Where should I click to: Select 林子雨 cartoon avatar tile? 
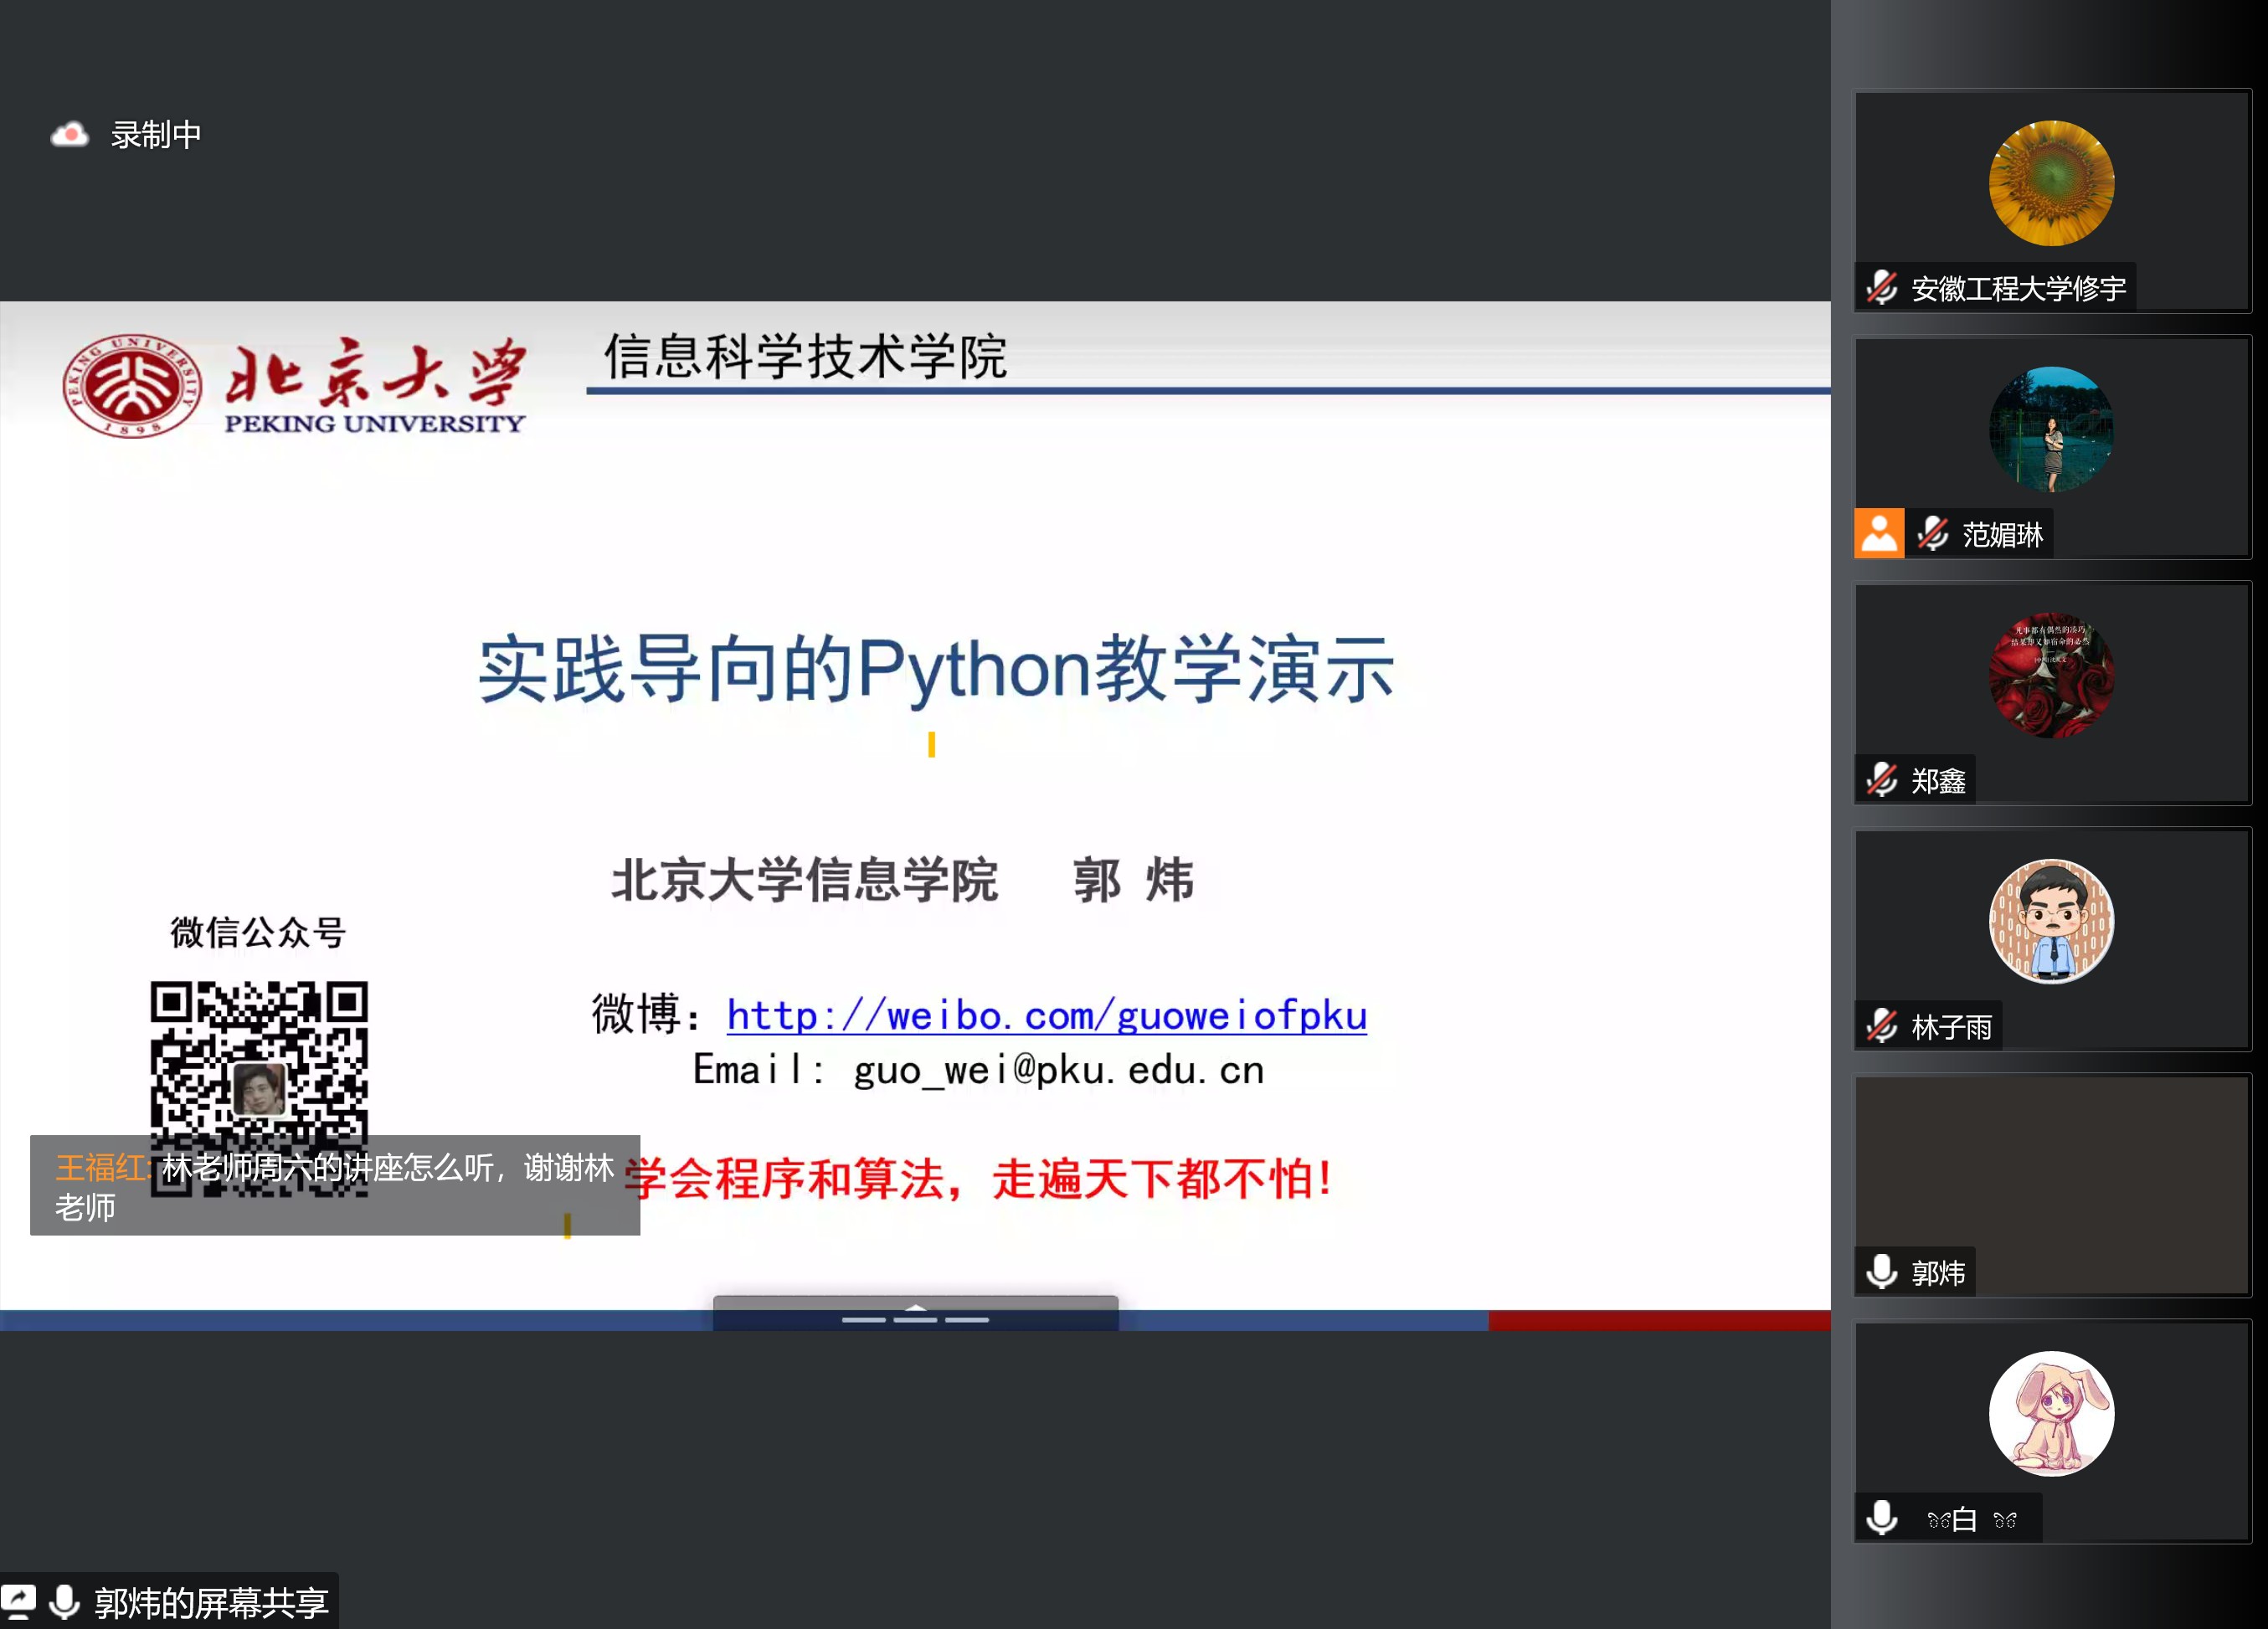click(2051, 922)
